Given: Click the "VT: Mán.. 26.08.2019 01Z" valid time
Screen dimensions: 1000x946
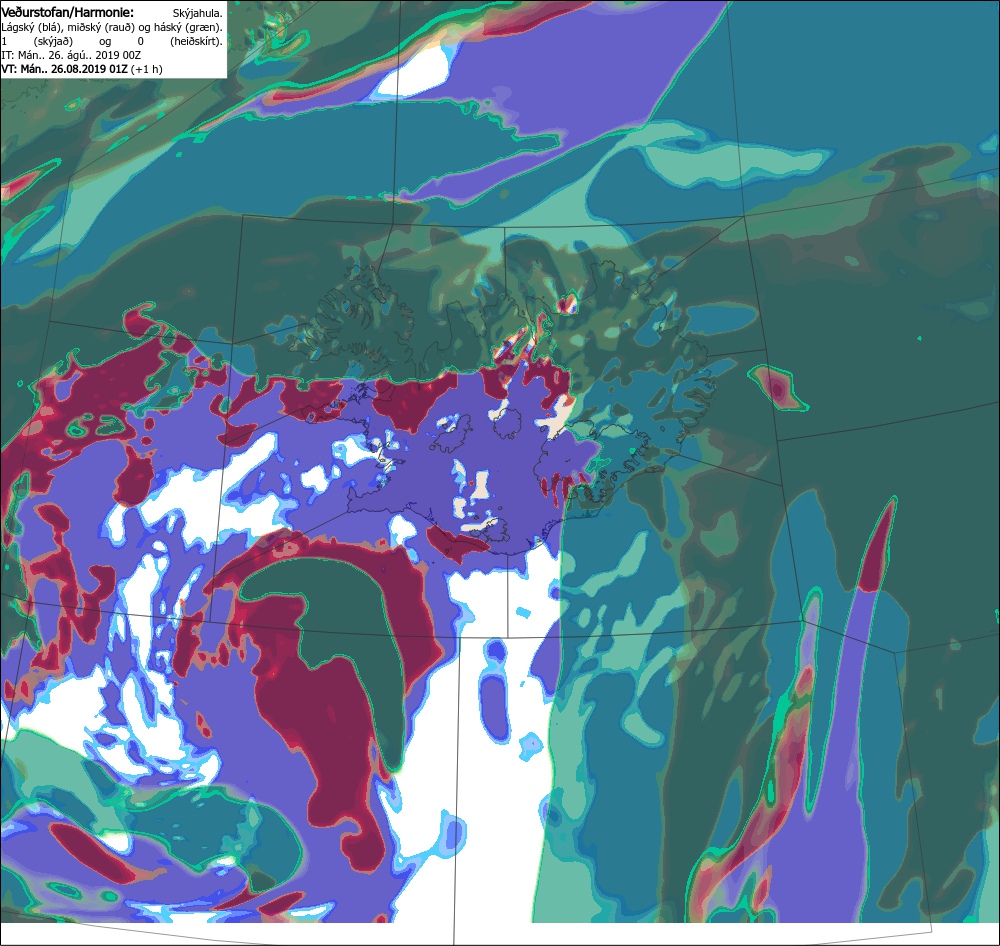Looking at the screenshot, I should tap(64, 69).
